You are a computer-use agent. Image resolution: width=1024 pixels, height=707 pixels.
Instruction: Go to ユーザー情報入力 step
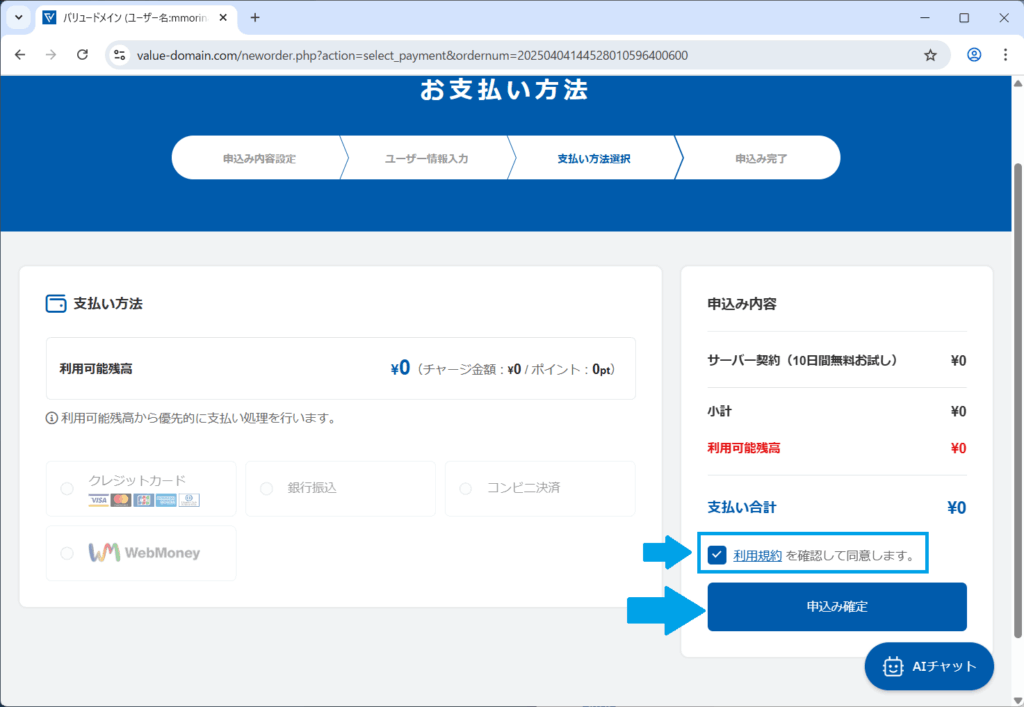(426, 159)
